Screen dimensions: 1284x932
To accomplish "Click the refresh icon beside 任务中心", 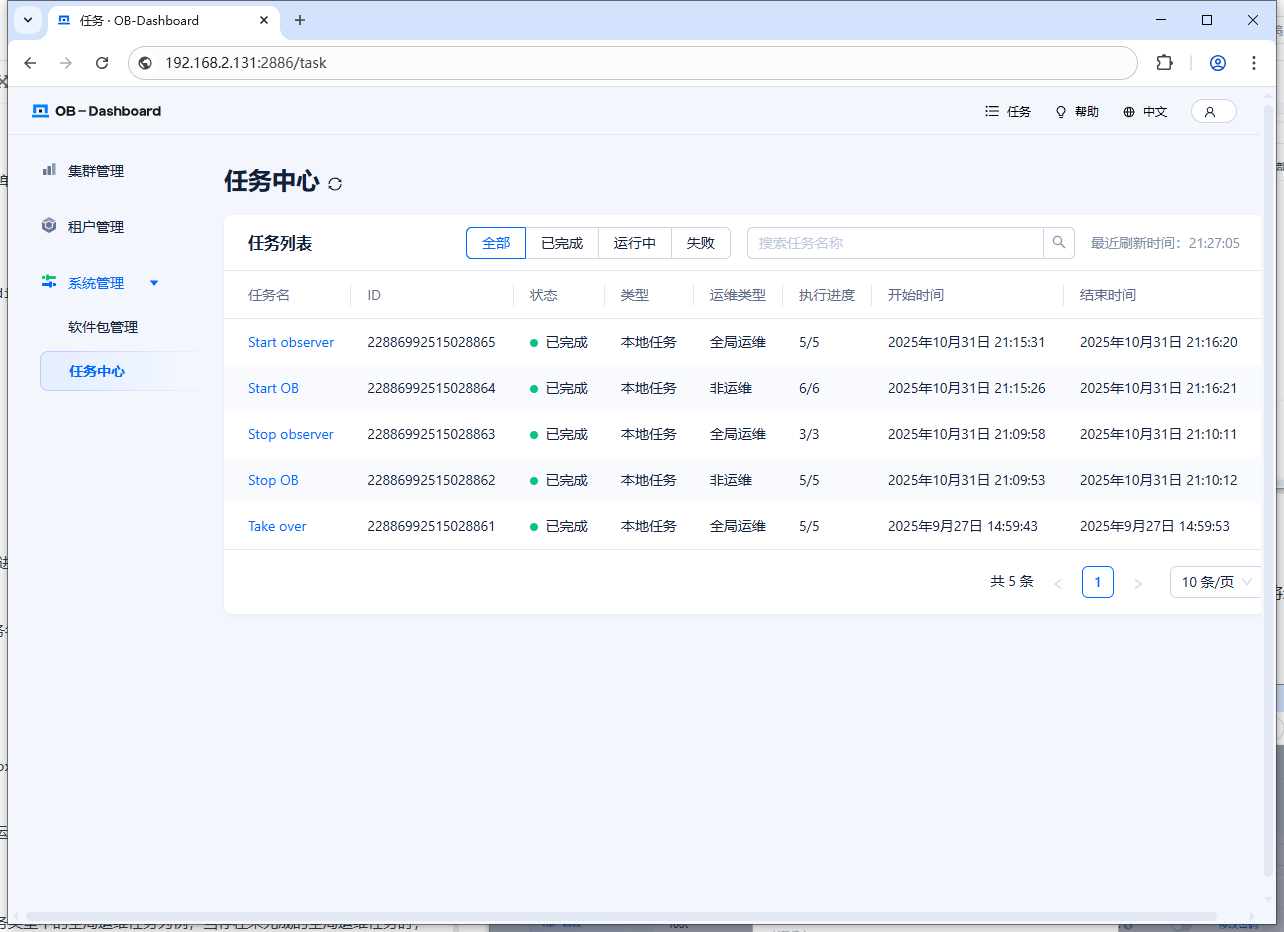I will coord(335,184).
